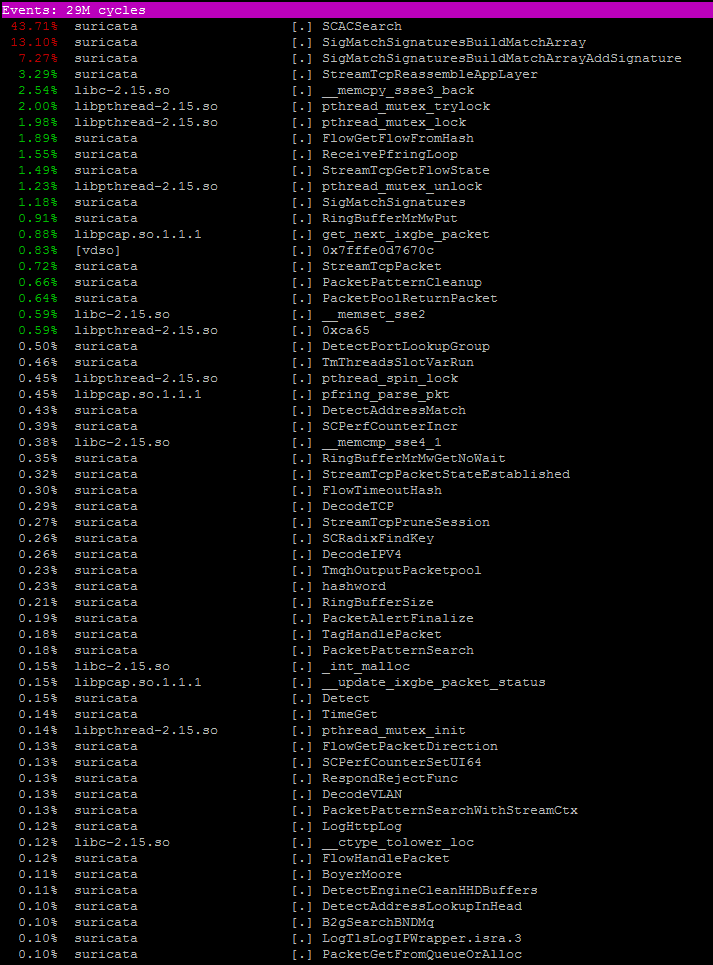Select FlowGetFlowFromHash symbol
This screenshot has height=965, width=713.
click(398, 138)
